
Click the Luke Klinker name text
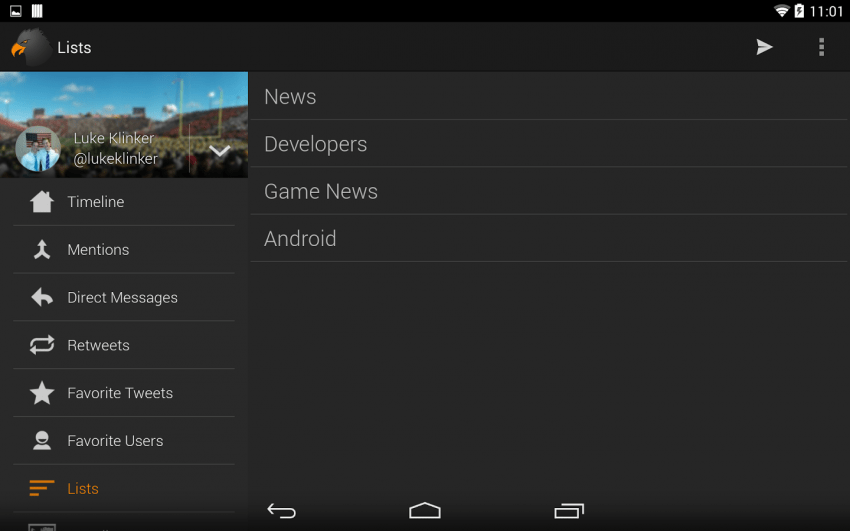pyautogui.click(x=114, y=138)
